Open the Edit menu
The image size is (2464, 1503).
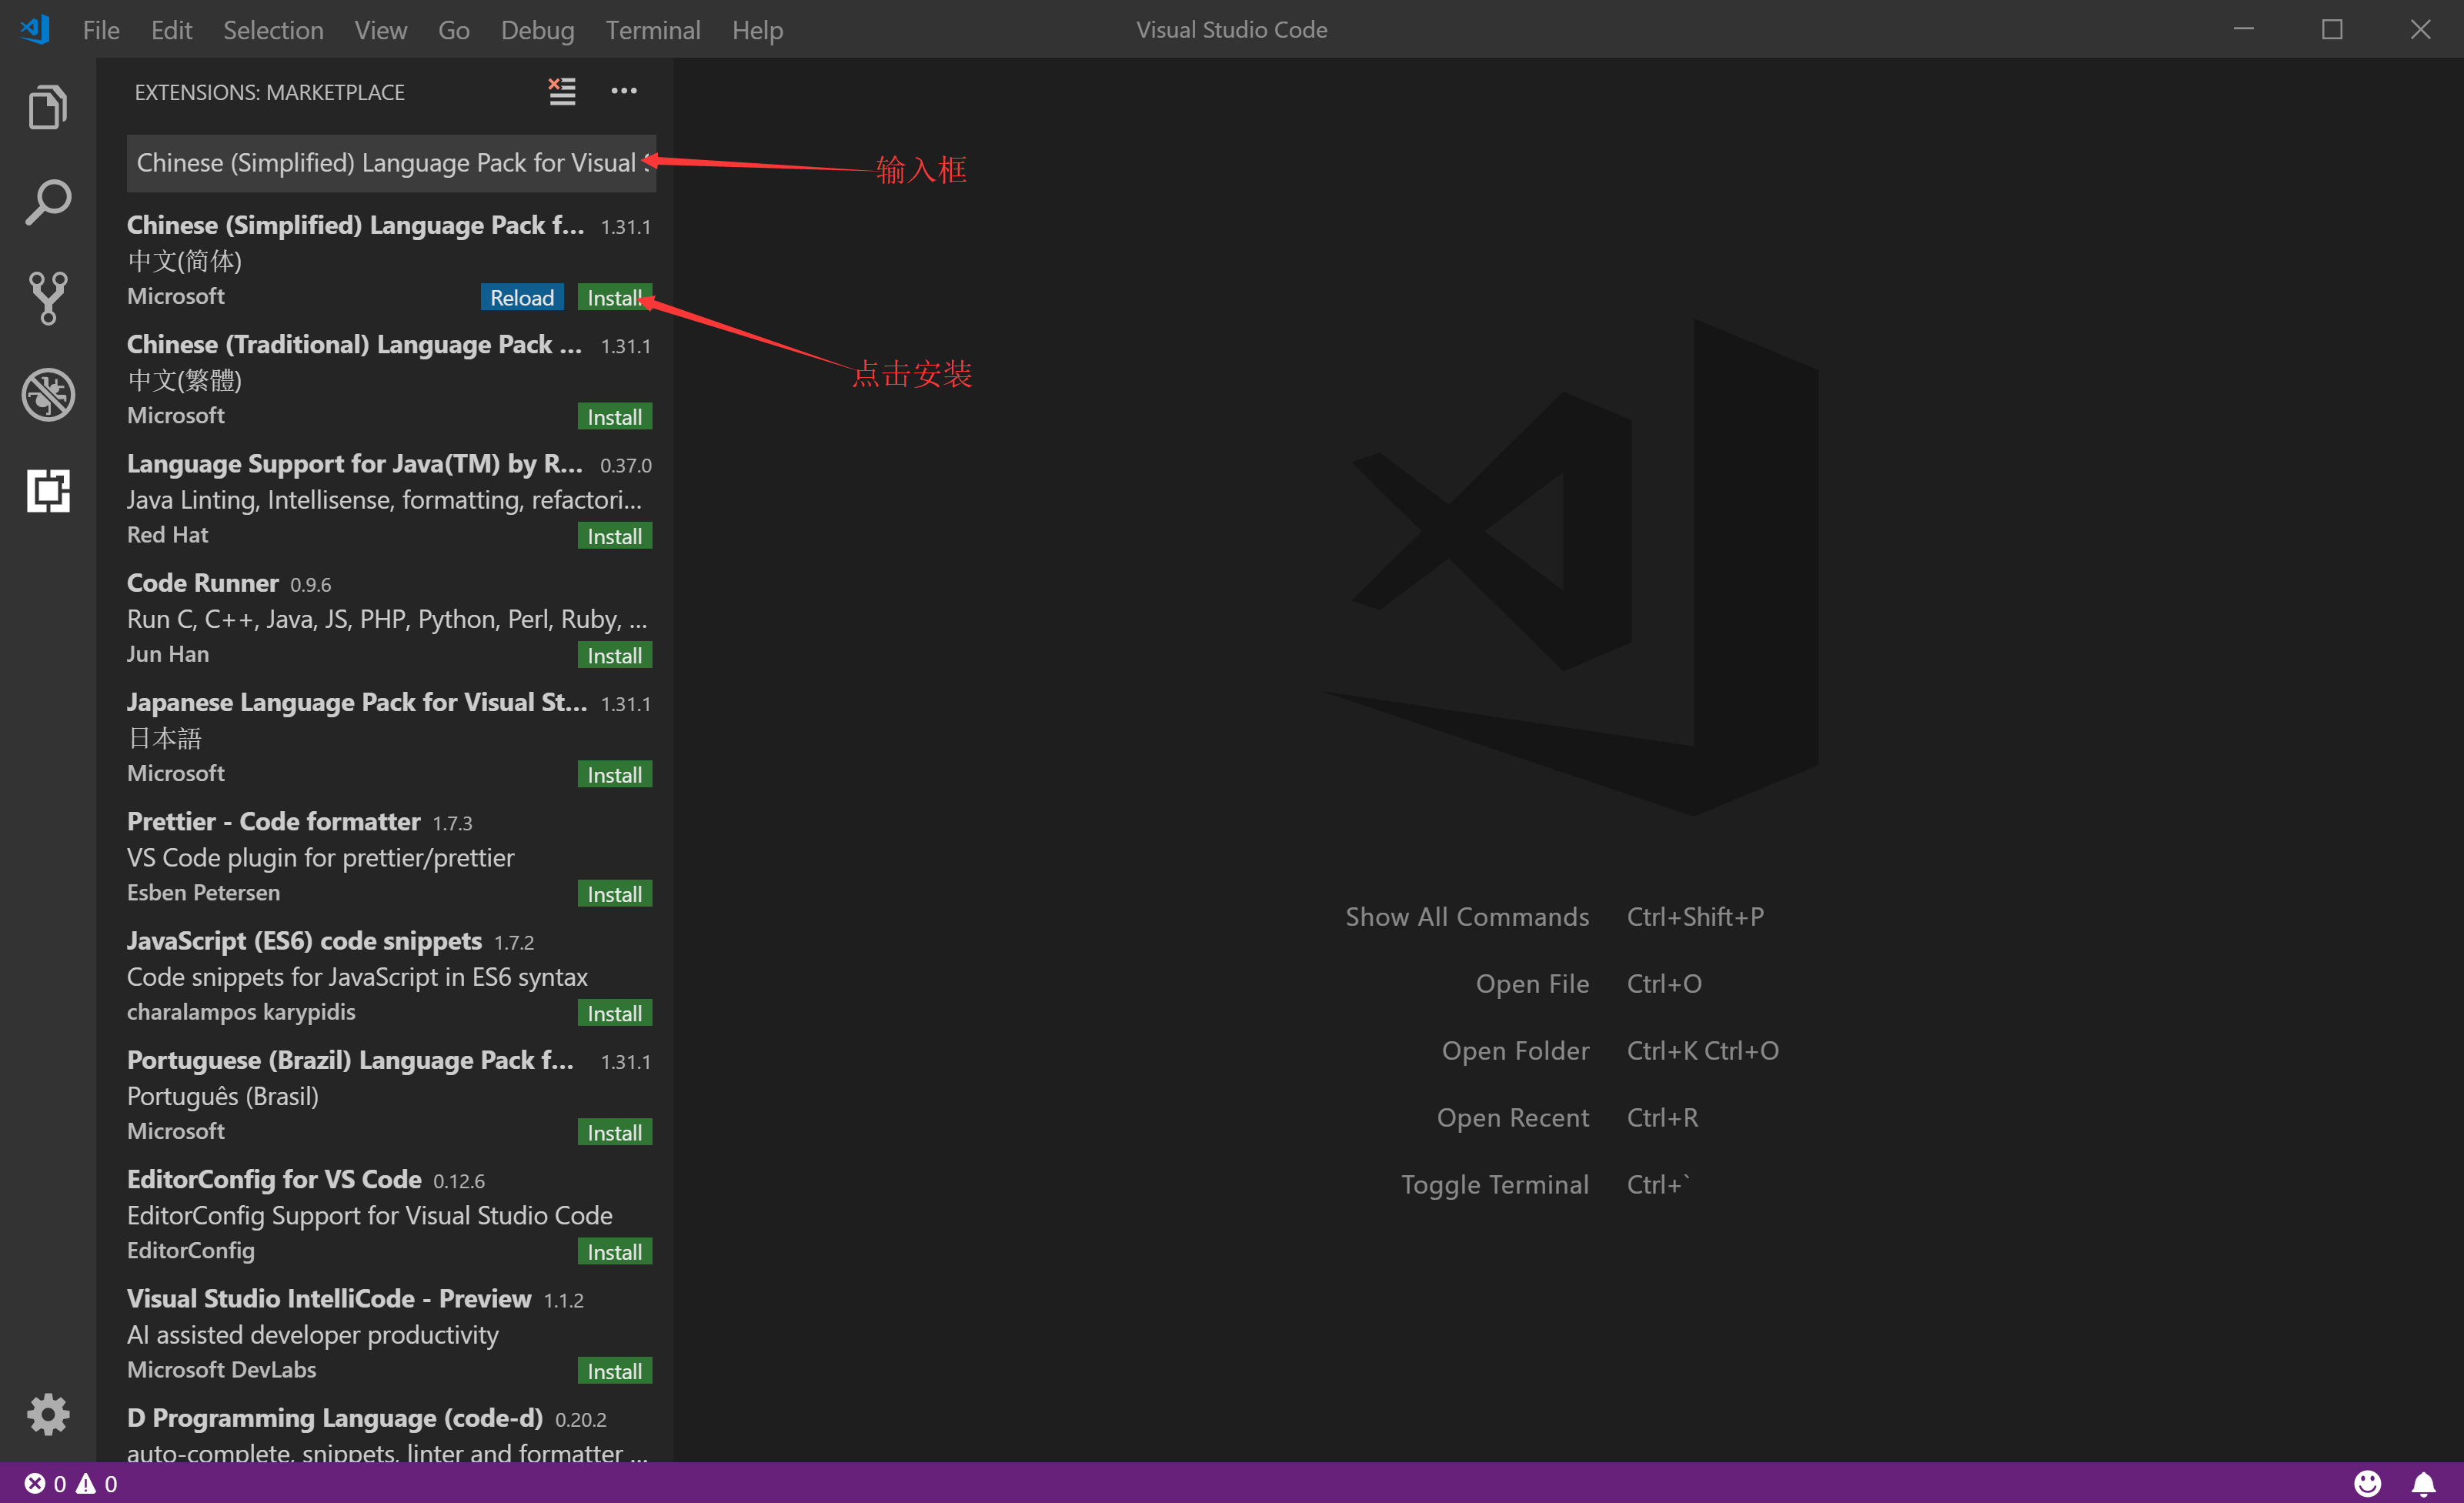(171, 30)
